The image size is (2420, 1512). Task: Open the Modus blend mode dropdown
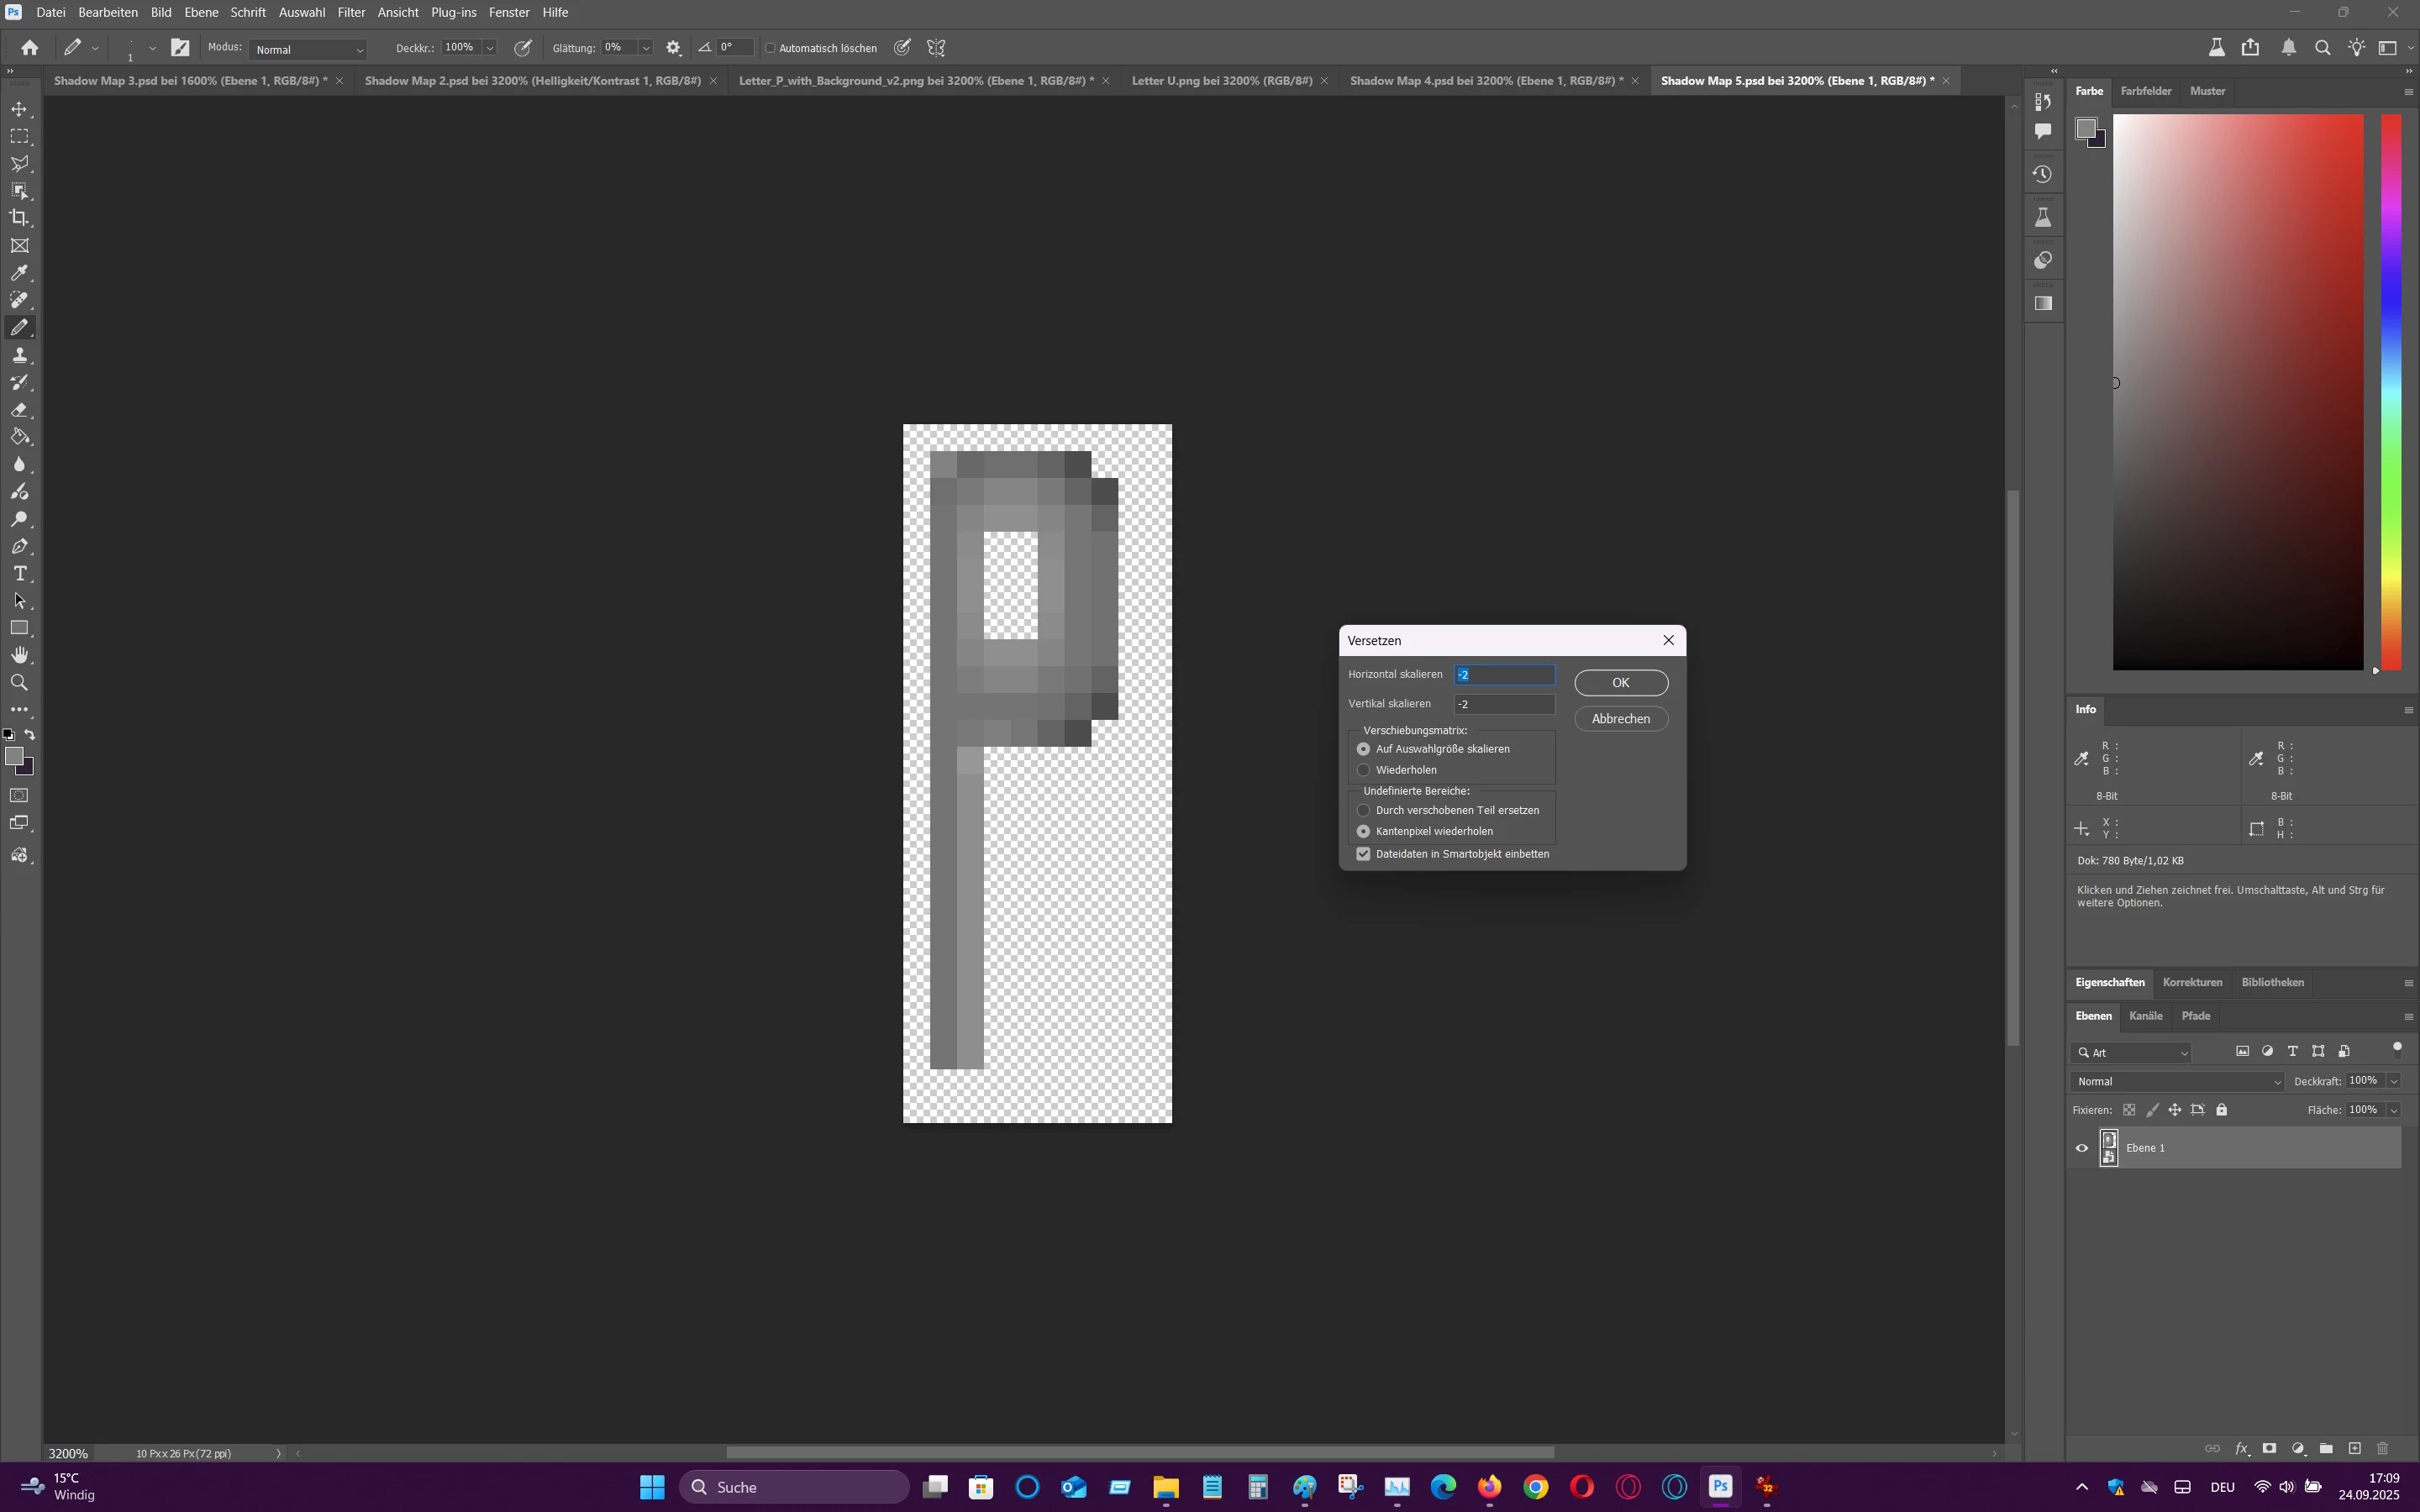[308, 49]
